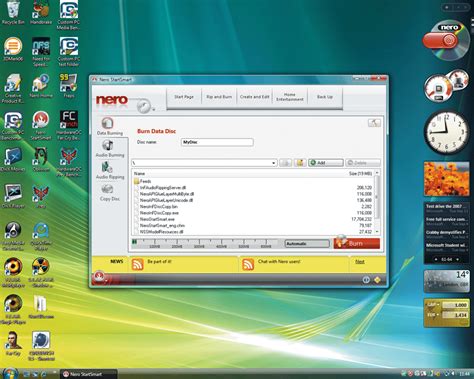Open HardwareOC Far Cry benchmark shortcut
The image size is (474, 379).
click(69, 125)
